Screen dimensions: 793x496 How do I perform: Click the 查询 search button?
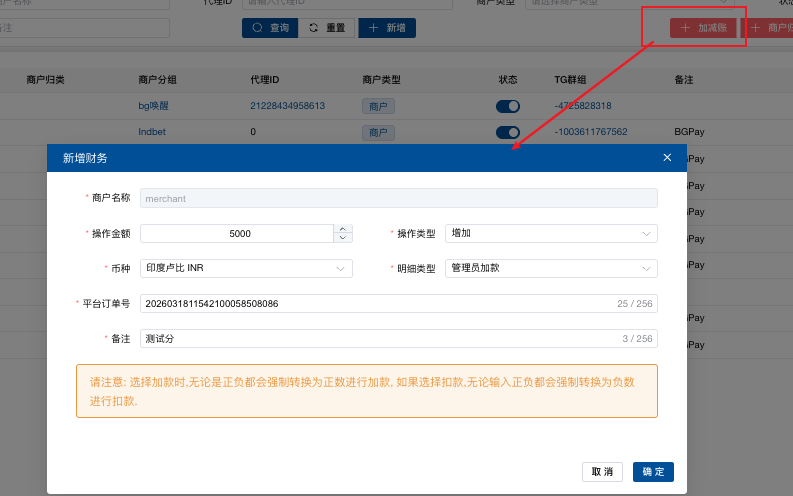(268, 28)
